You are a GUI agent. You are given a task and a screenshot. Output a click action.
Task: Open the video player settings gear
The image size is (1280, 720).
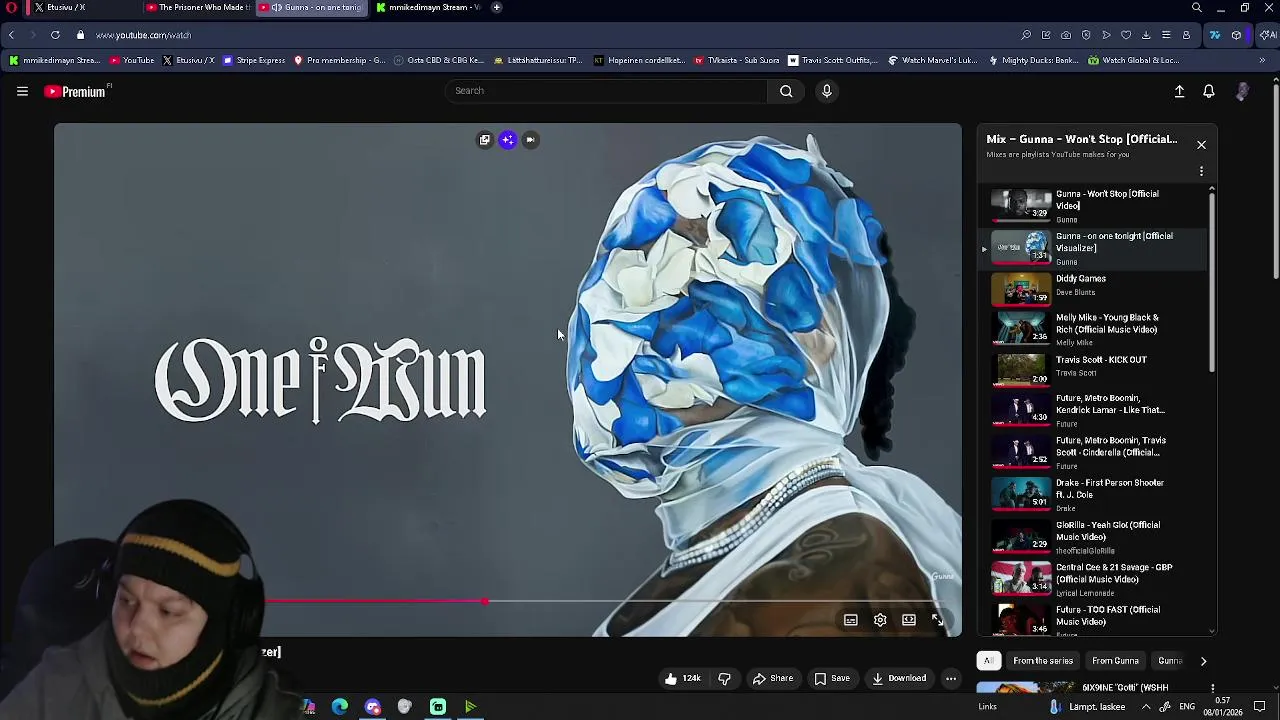coord(880,620)
